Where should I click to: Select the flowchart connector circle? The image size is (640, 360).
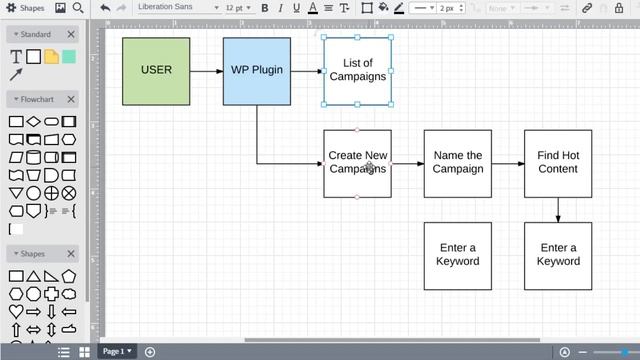(x=33, y=193)
